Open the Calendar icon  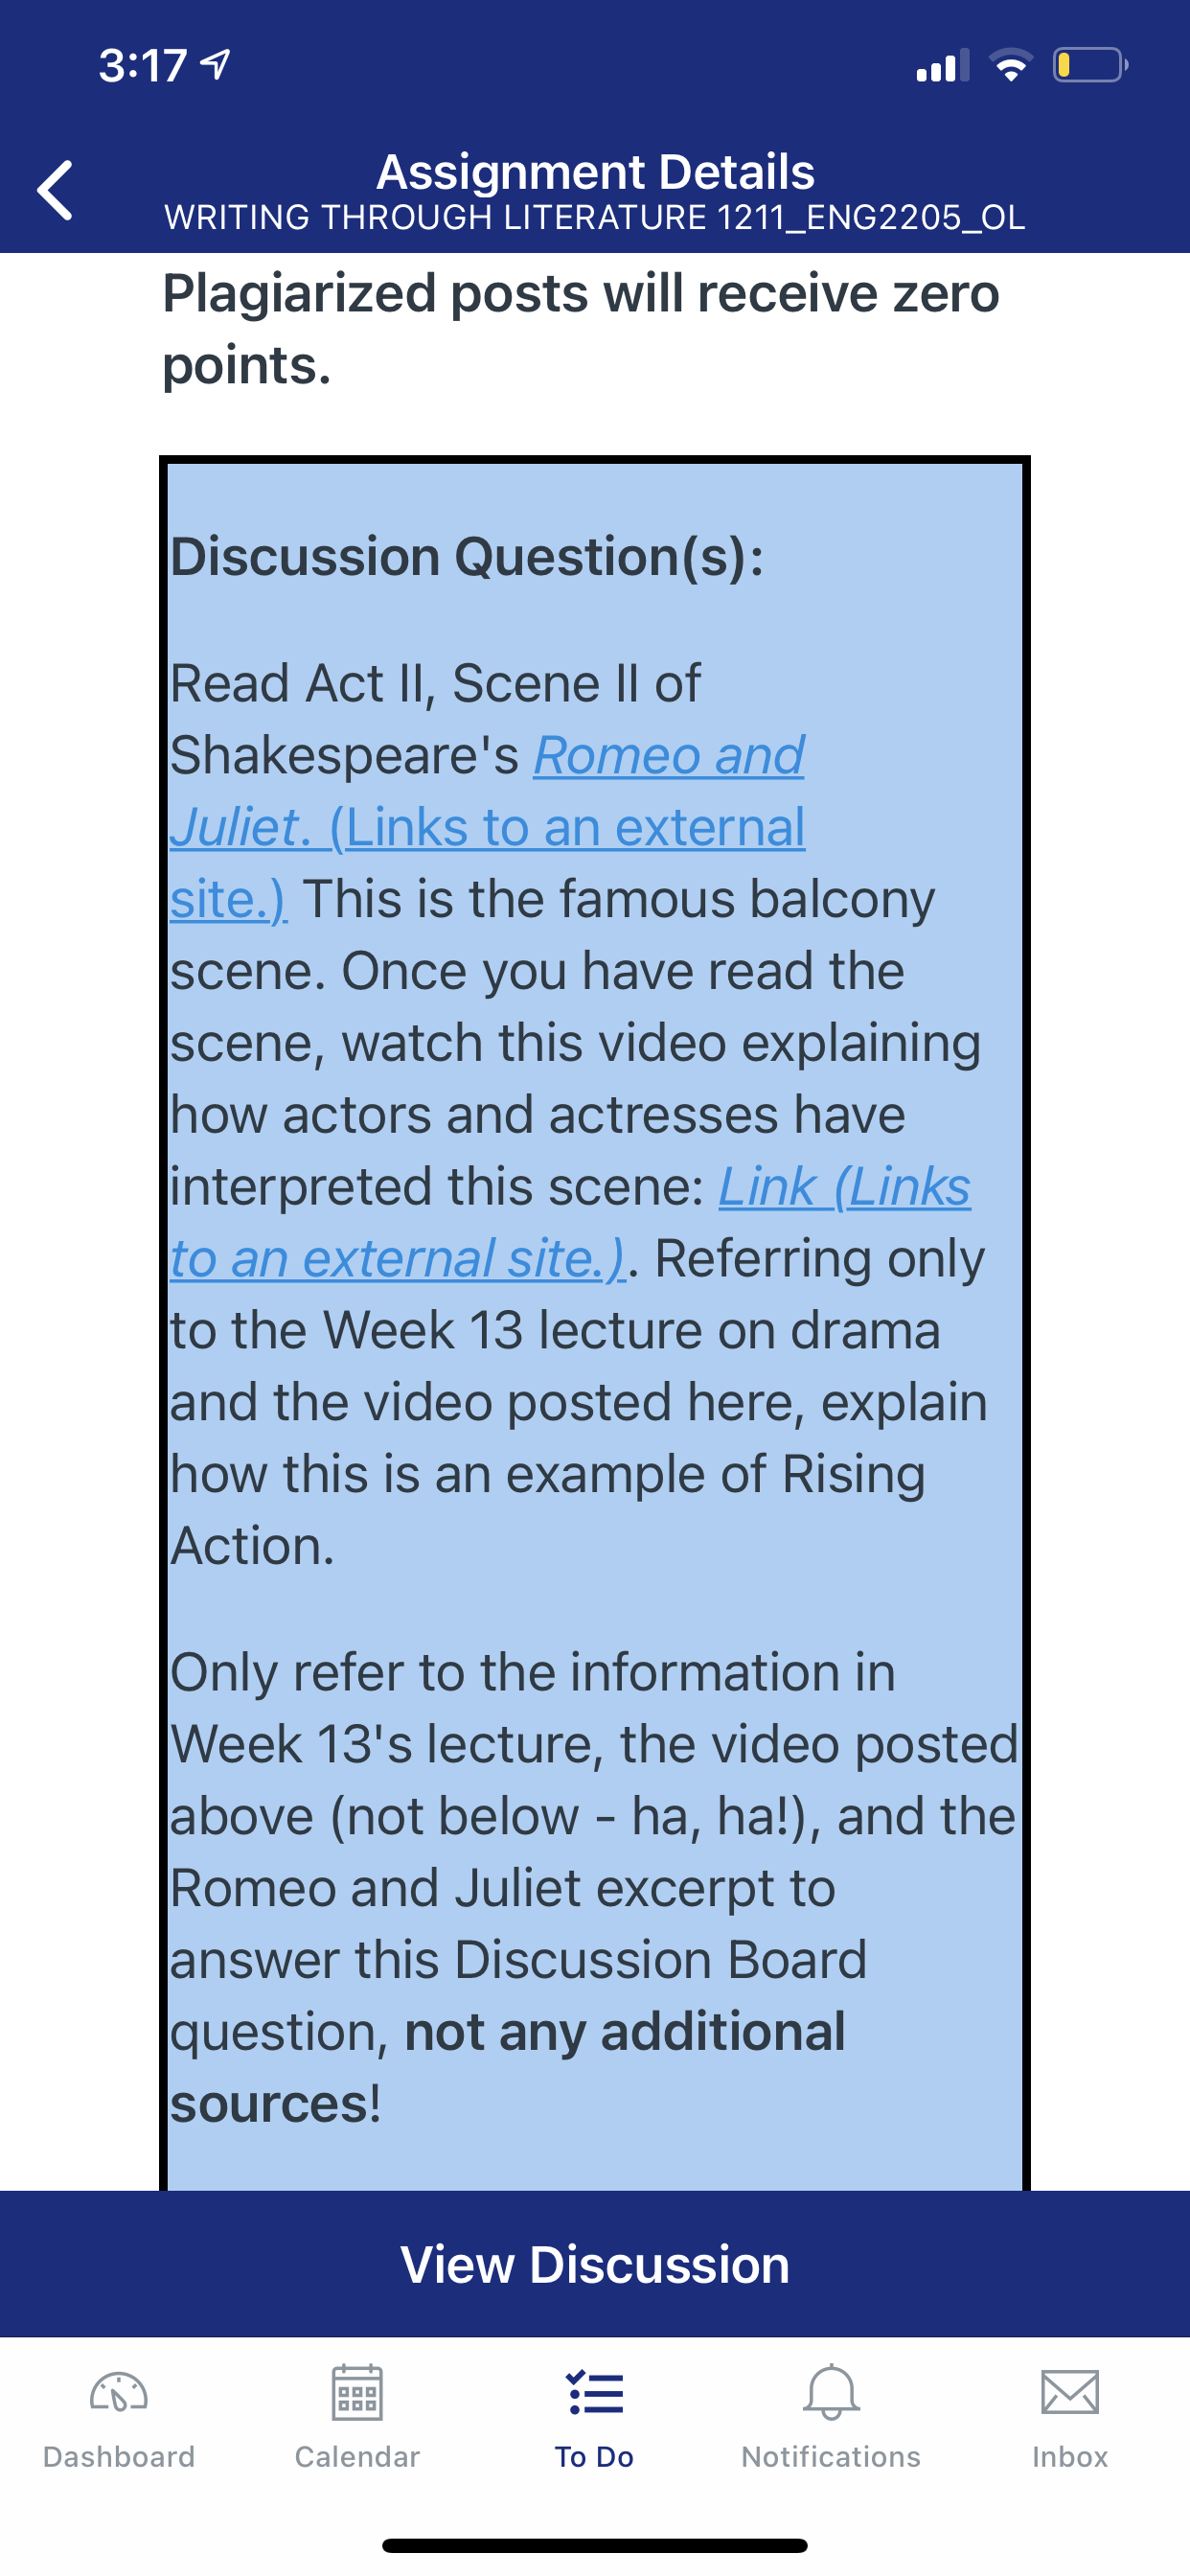(x=357, y=2393)
